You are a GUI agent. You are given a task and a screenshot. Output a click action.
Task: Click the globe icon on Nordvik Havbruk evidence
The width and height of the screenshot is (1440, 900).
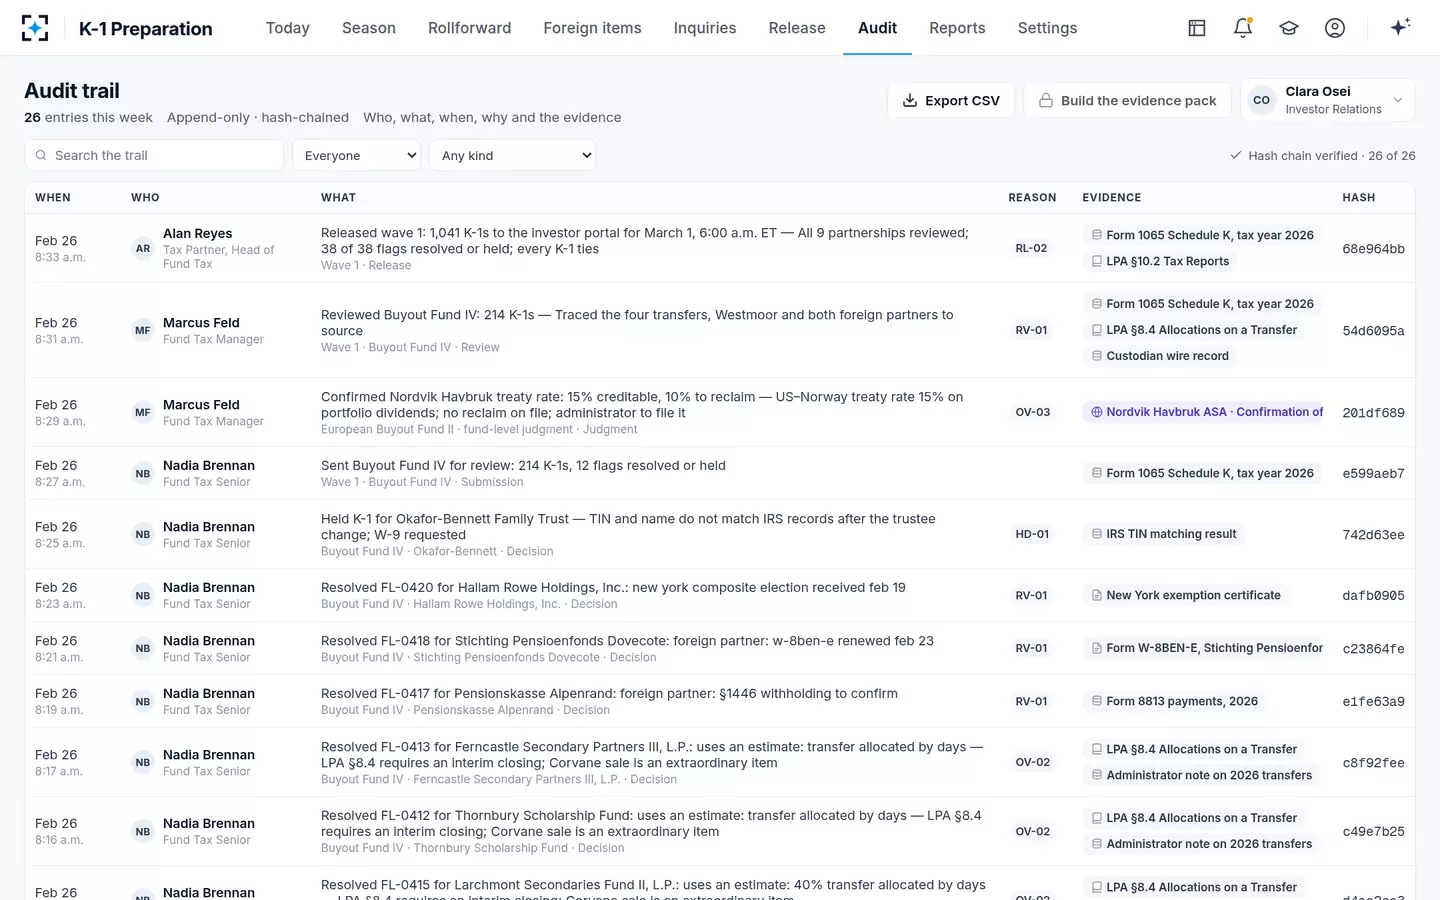[x=1097, y=412]
